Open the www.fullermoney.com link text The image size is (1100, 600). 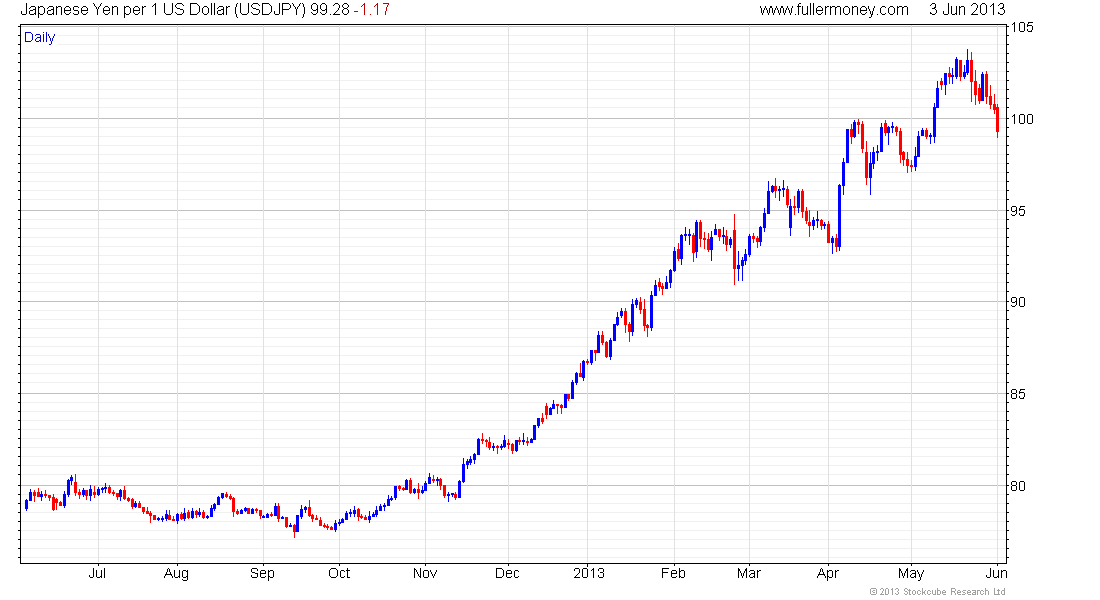click(834, 10)
